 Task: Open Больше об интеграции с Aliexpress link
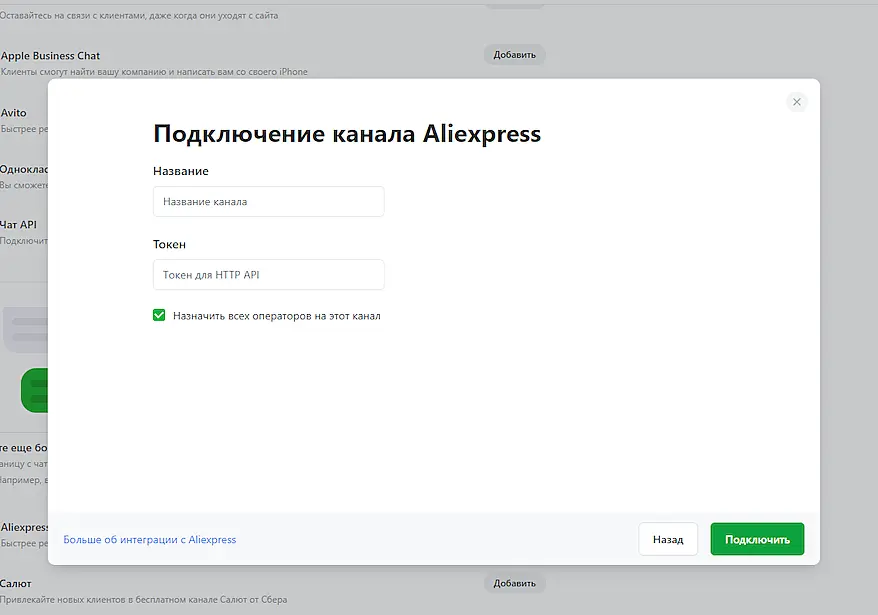coord(150,539)
